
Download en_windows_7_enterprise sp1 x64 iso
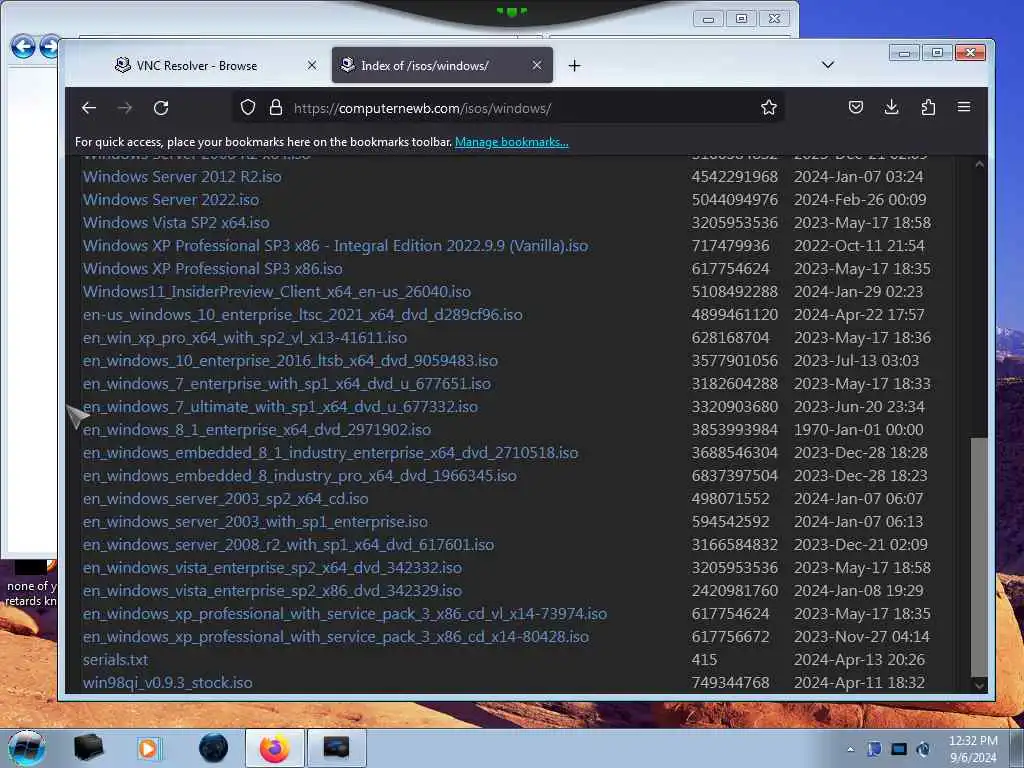287,384
